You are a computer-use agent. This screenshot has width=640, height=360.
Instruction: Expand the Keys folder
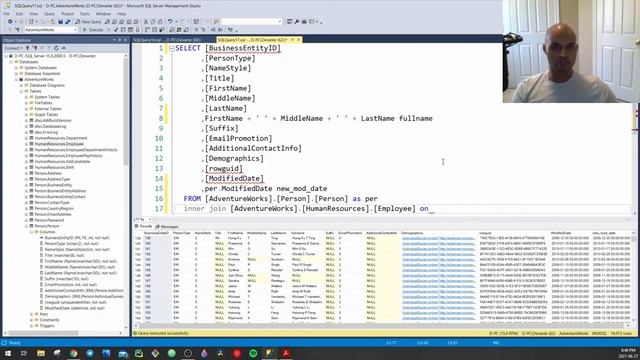coord(31,314)
